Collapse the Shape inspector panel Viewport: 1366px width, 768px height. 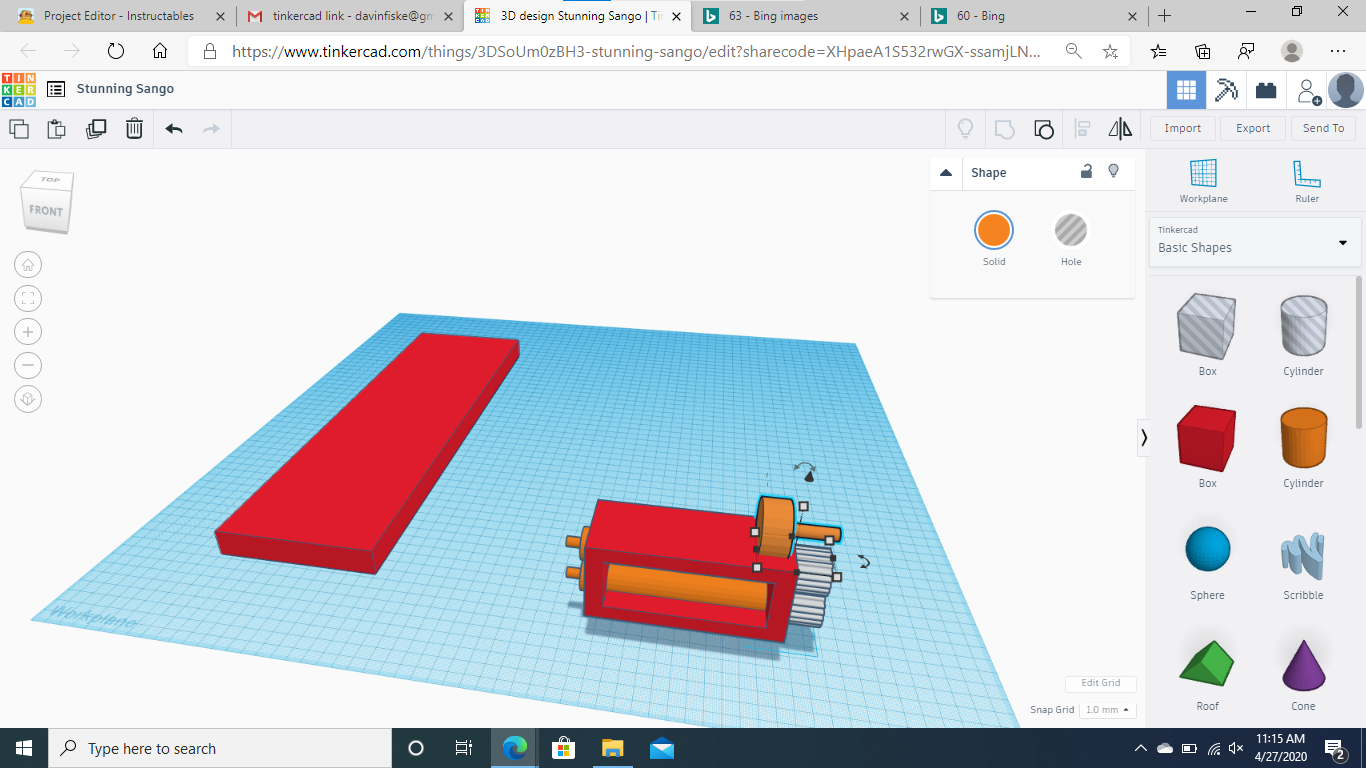coord(946,173)
